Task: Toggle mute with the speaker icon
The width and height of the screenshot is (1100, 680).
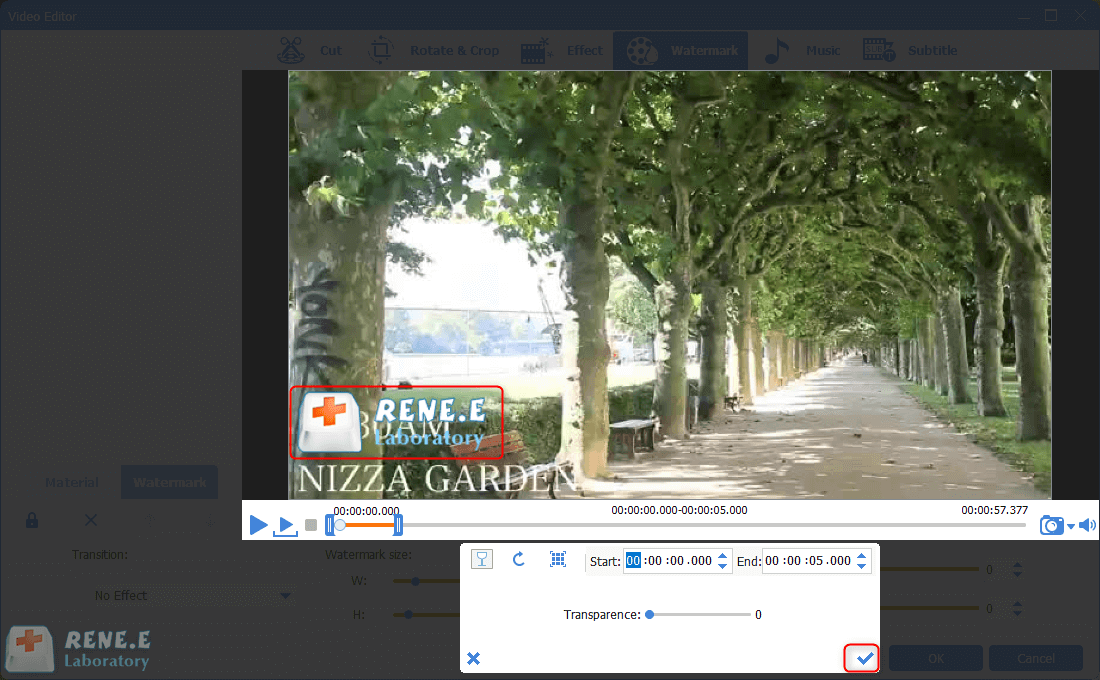Action: (x=1087, y=525)
